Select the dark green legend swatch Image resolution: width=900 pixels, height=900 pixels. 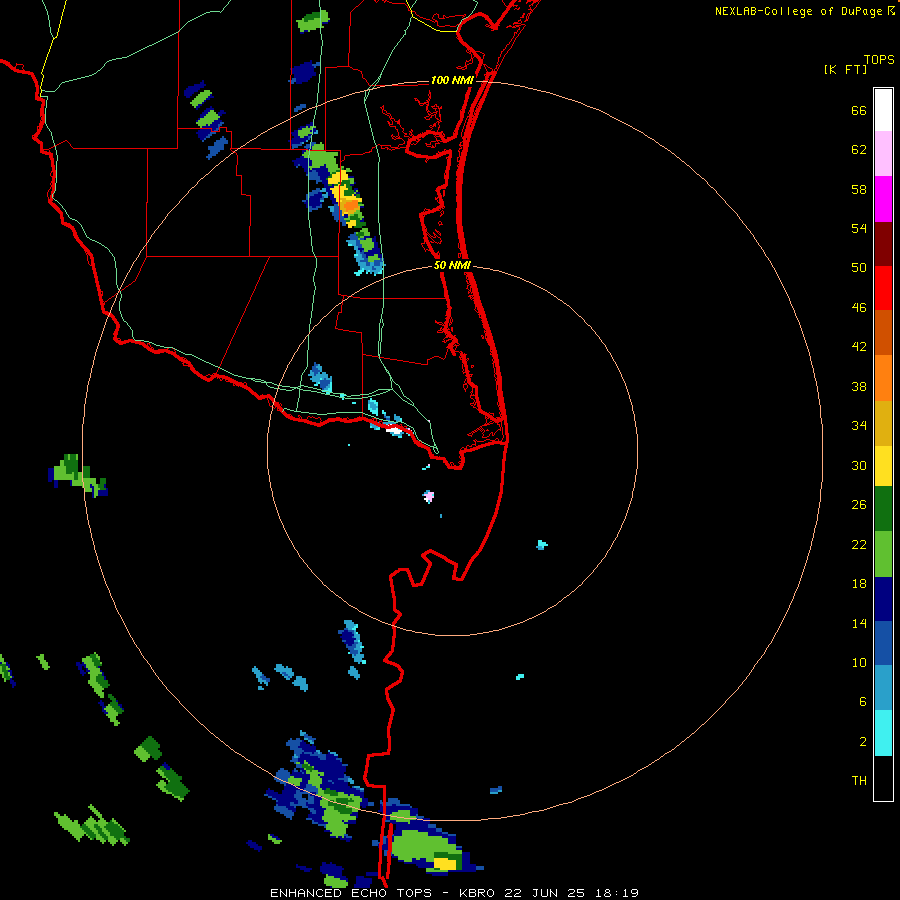tap(883, 509)
